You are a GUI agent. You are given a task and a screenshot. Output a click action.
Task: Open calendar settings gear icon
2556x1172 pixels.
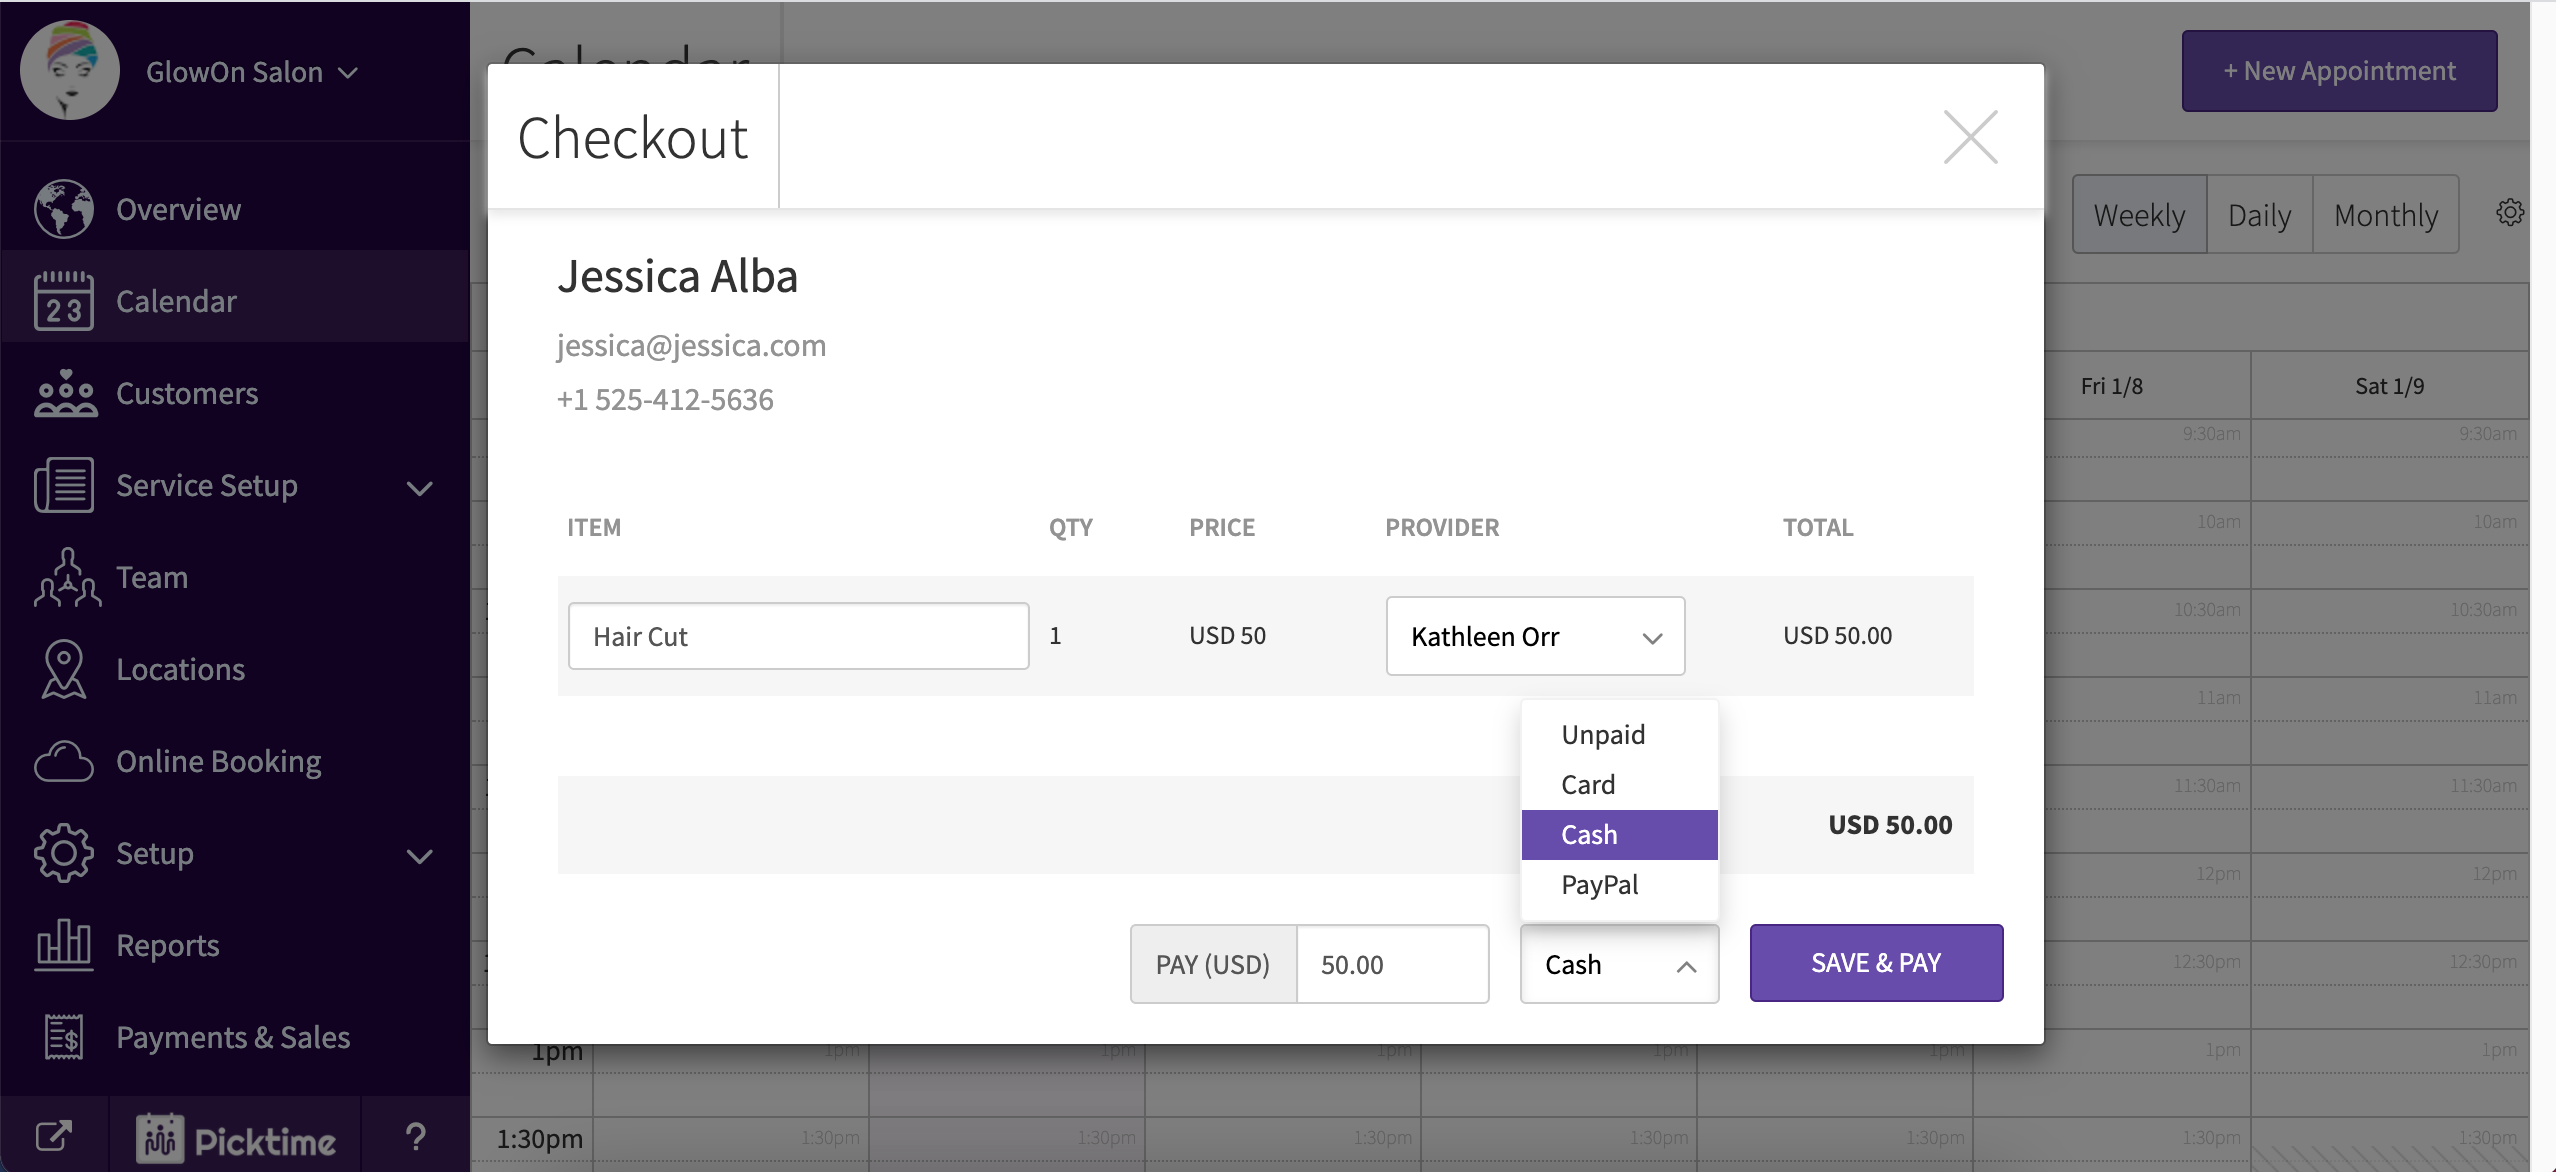2509,213
